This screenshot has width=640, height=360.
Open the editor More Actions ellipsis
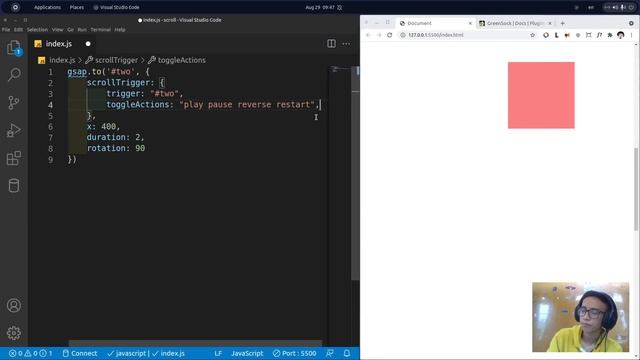(346, 44)
